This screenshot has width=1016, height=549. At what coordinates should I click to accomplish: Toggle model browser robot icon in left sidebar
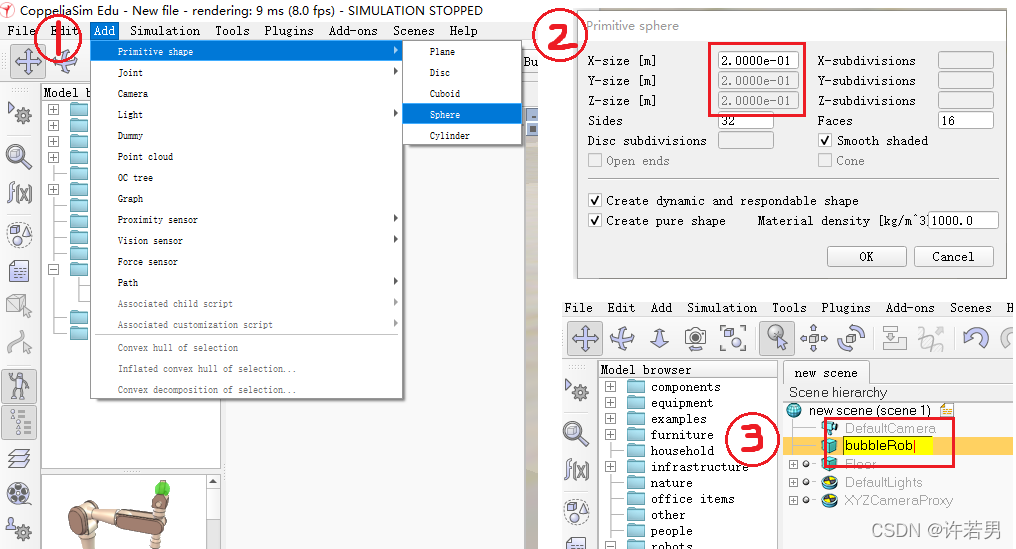click(x=19, y=386)
